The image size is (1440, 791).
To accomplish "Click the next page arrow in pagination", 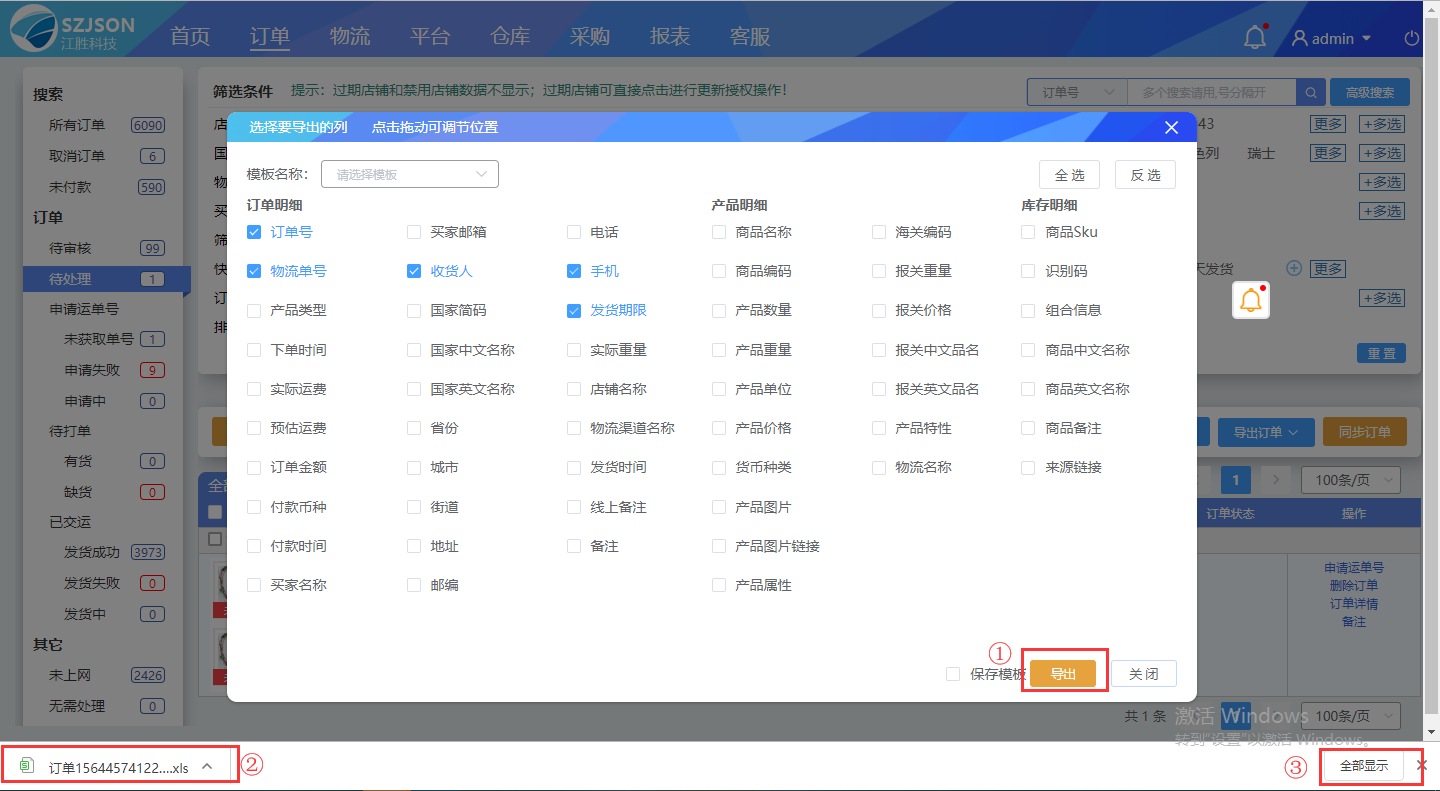I will [1275, 480].
